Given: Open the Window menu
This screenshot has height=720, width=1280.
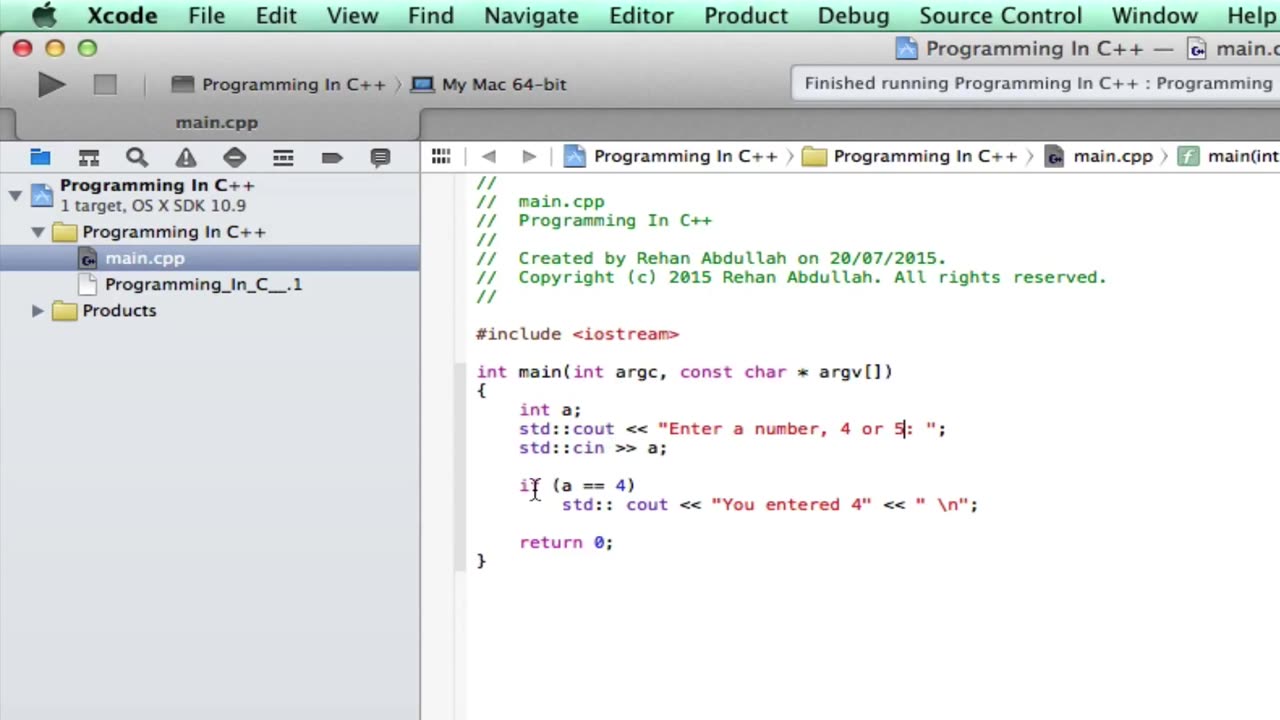Looking at the screenshot, I should click(1155, 16).
